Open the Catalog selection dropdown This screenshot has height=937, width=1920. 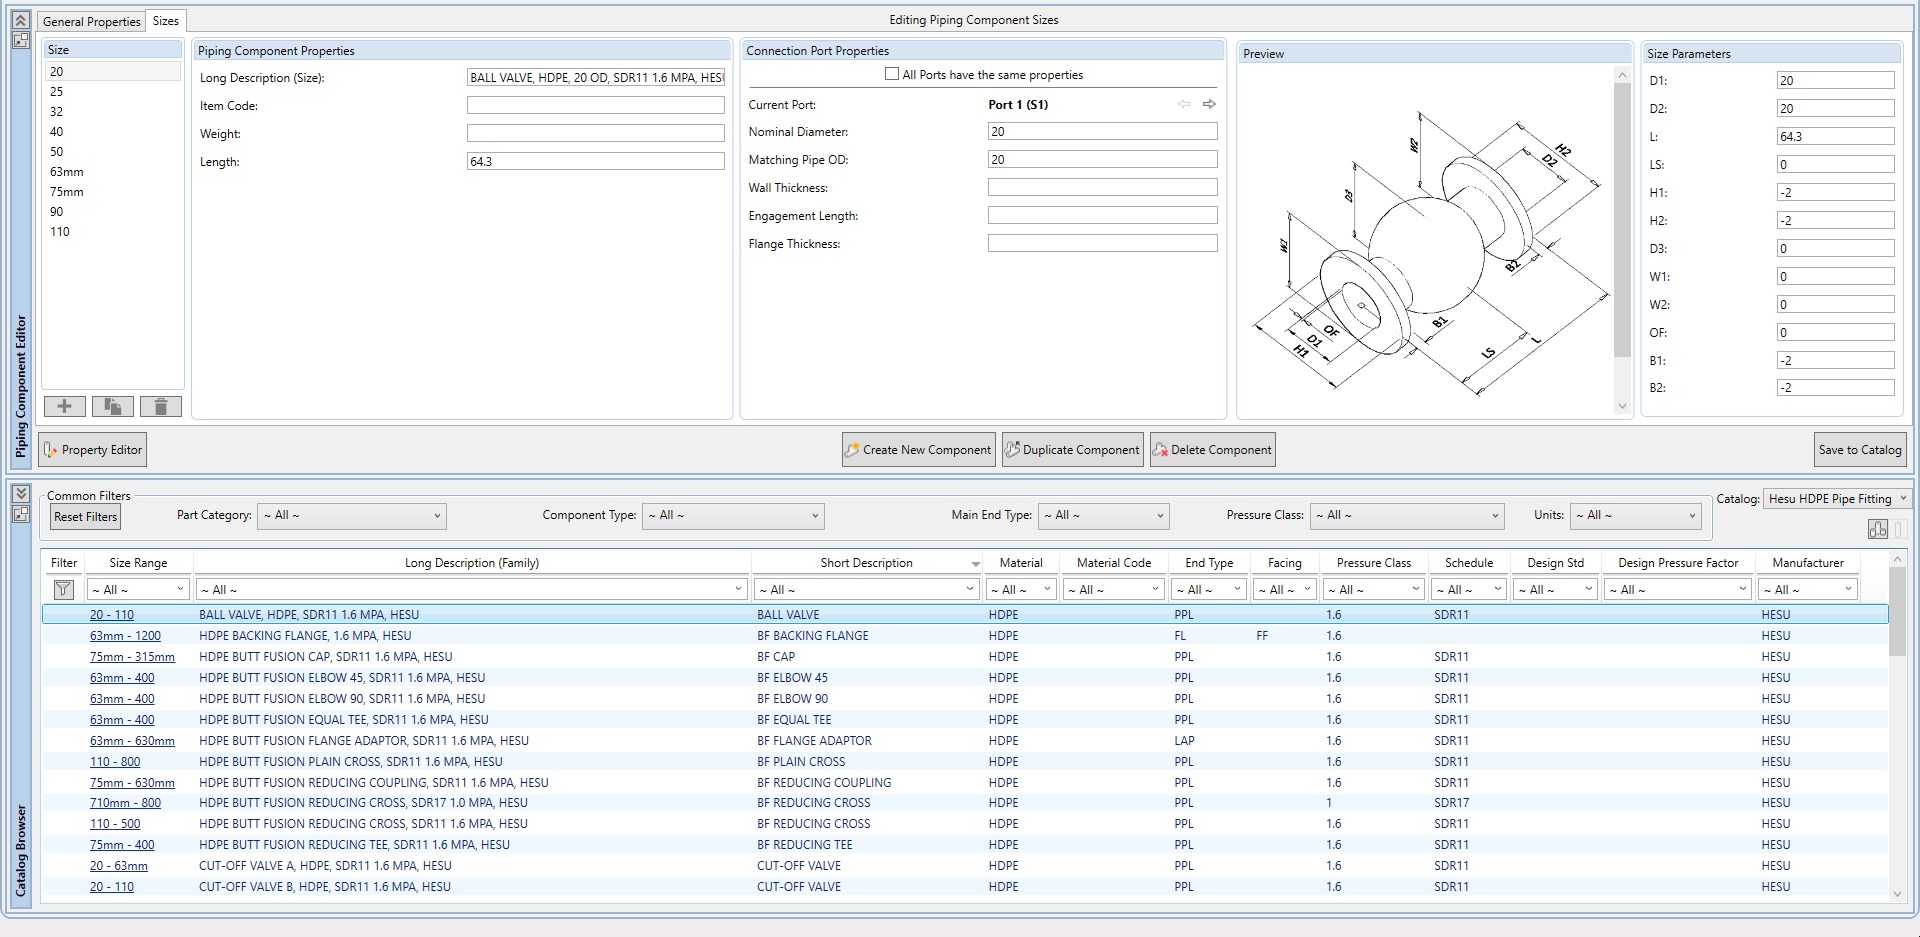pos(1837,498)
